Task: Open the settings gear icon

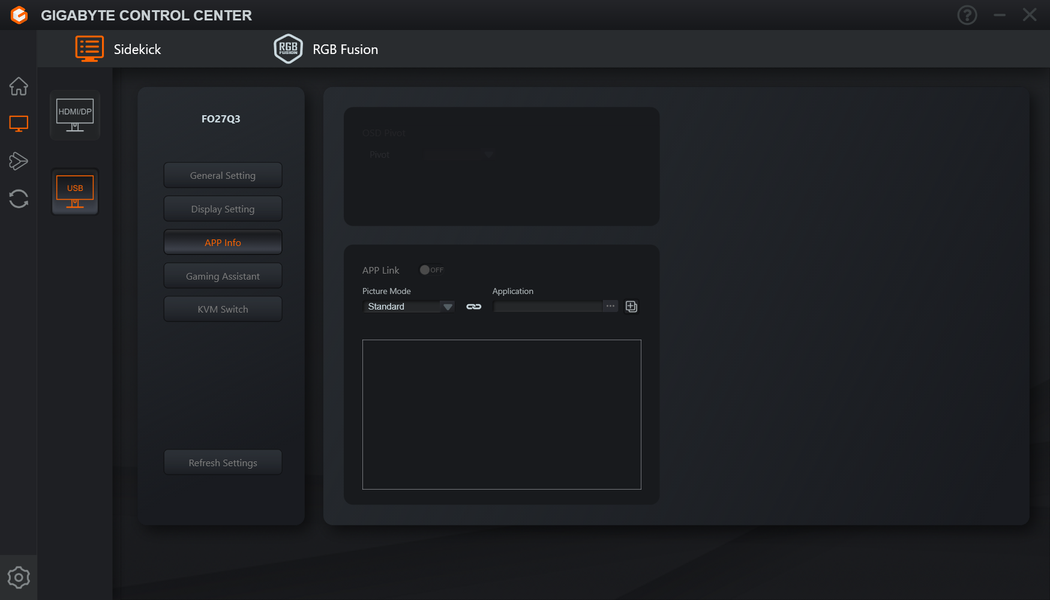Action: pyautogui.click(x=18, y=577)
